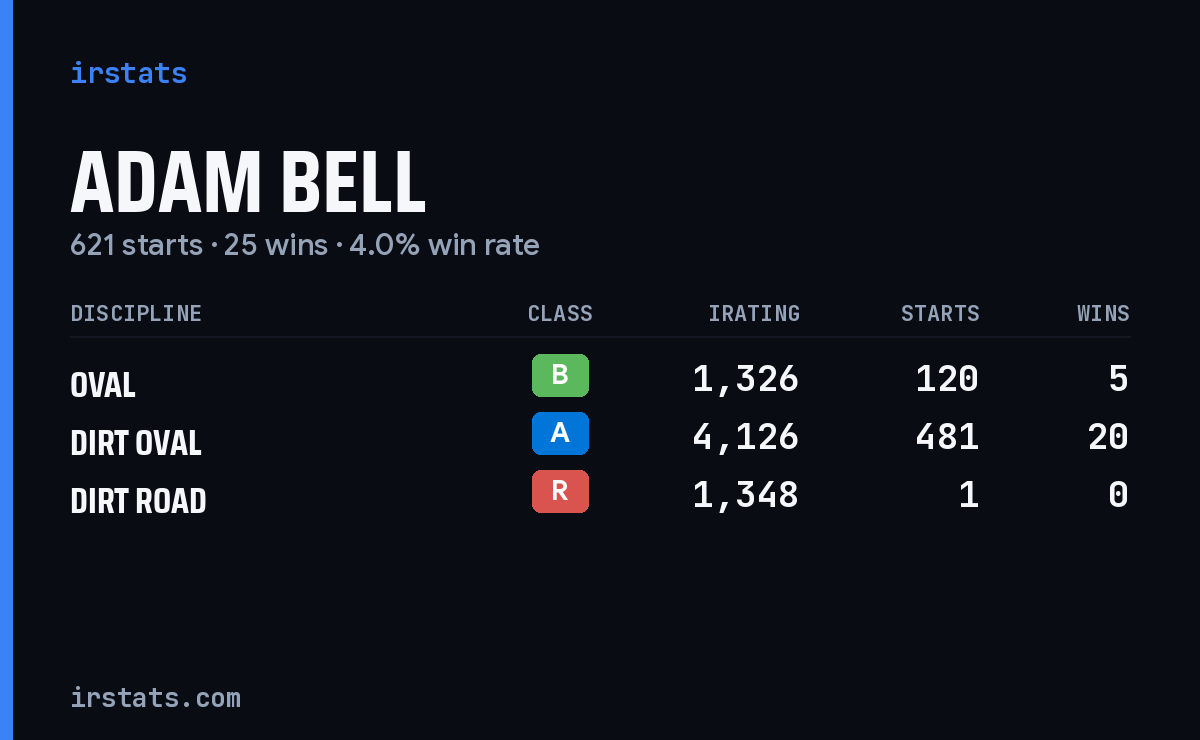Click the blue A class badge
Viewport: 1200px width, 740px height.
pos(560,434)
